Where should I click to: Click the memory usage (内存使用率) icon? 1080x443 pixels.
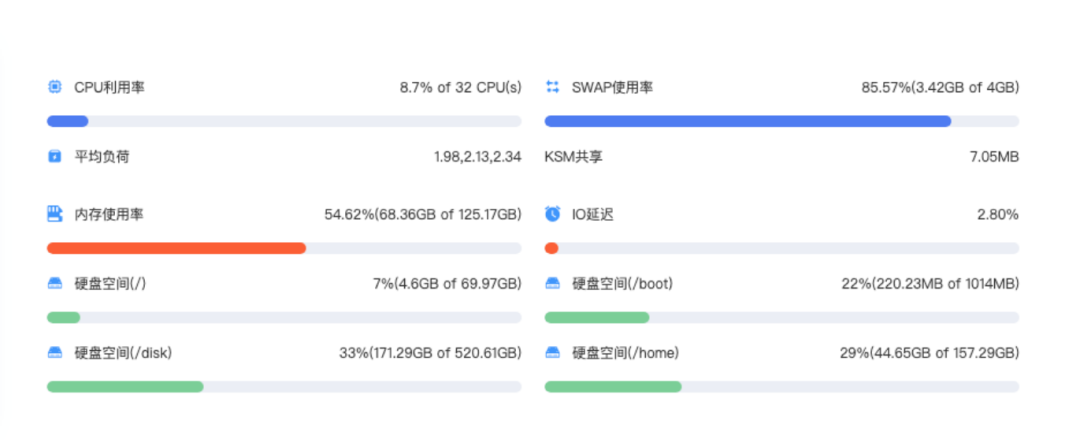pyautogui.click(x=54, y=214)
